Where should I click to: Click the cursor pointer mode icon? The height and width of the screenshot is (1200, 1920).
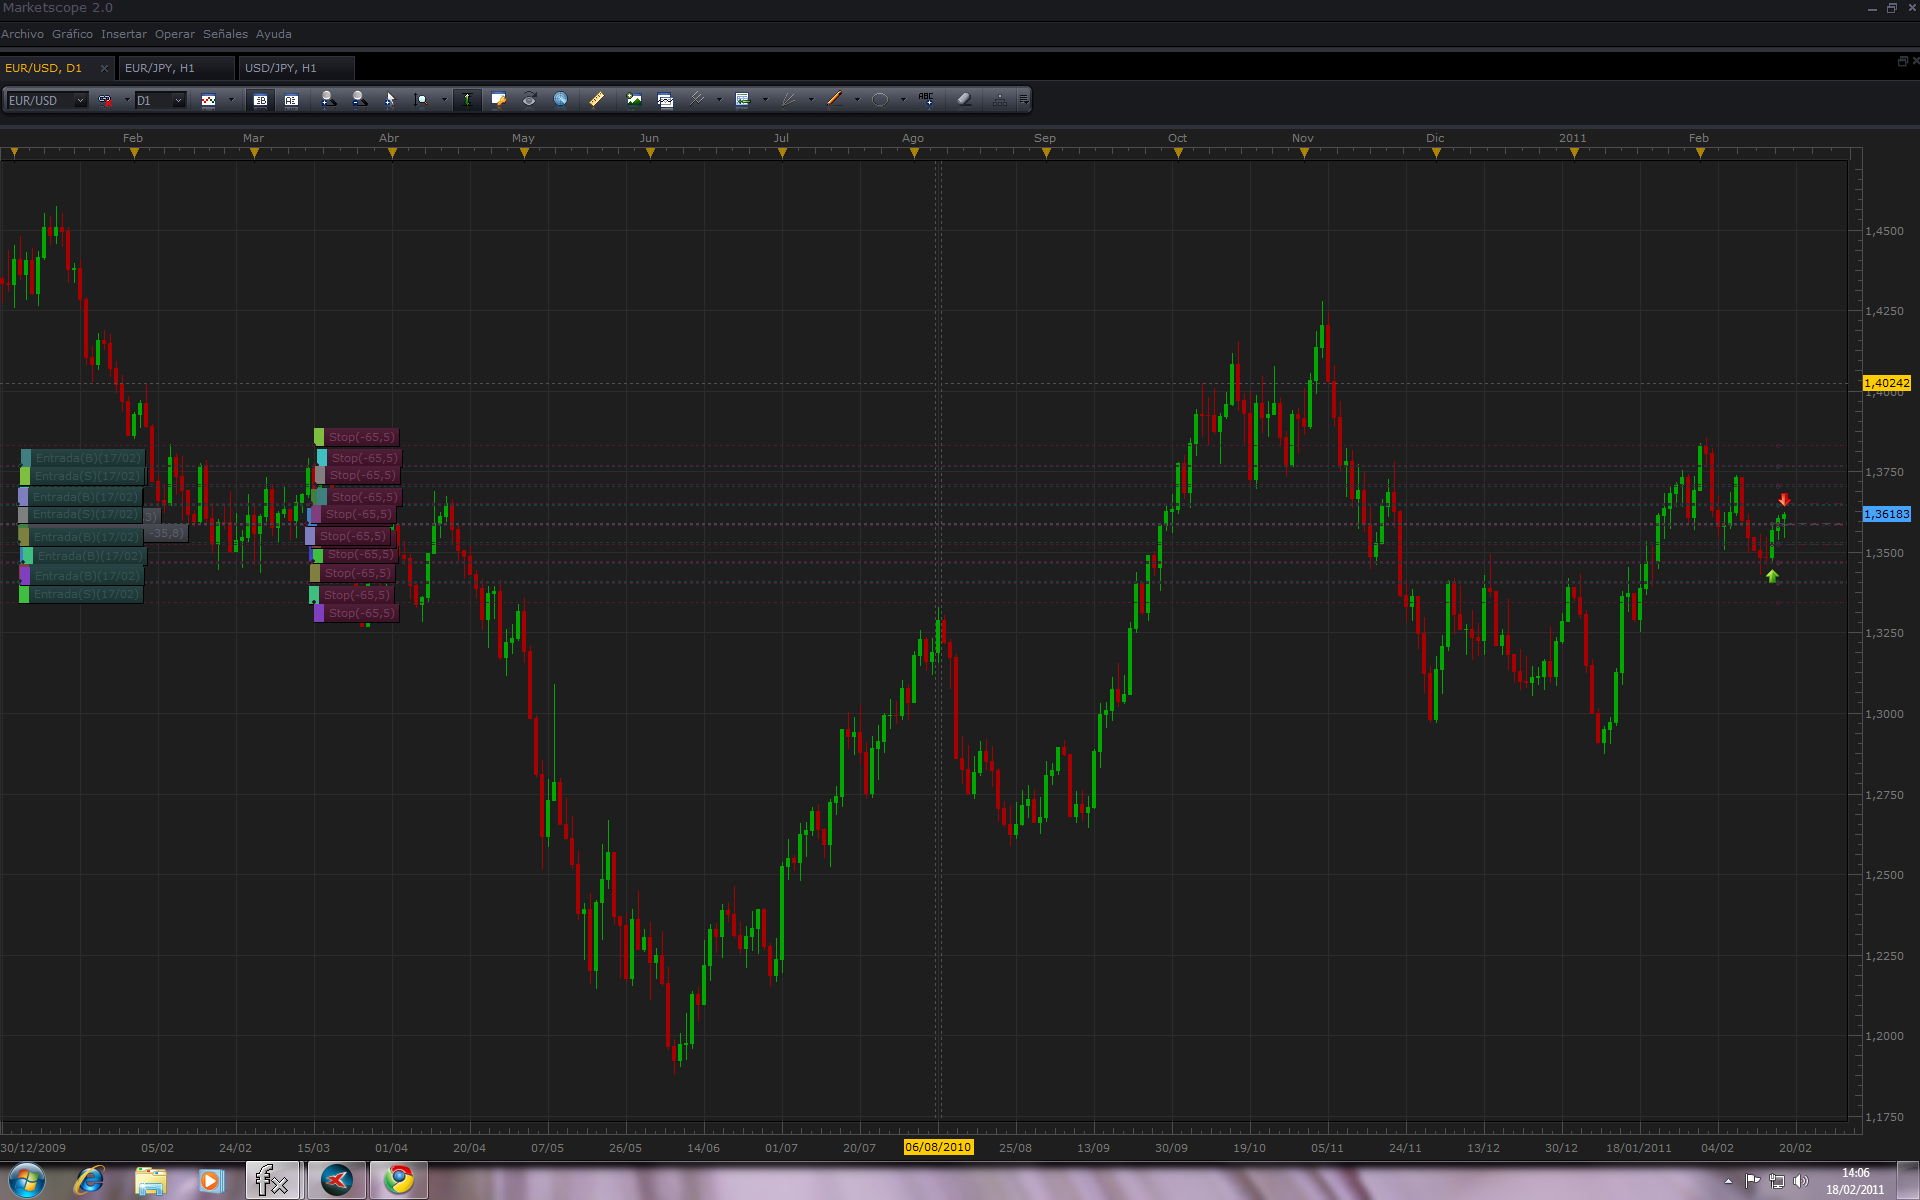[x=390, y=100]
